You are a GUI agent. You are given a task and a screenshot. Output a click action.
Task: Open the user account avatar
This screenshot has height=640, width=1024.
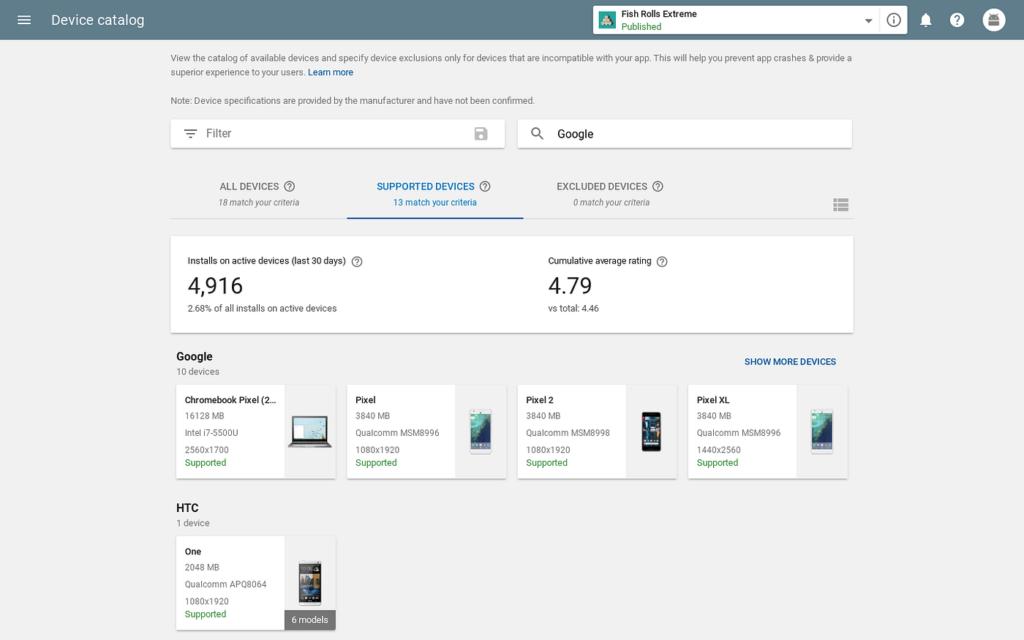(993, 20)
